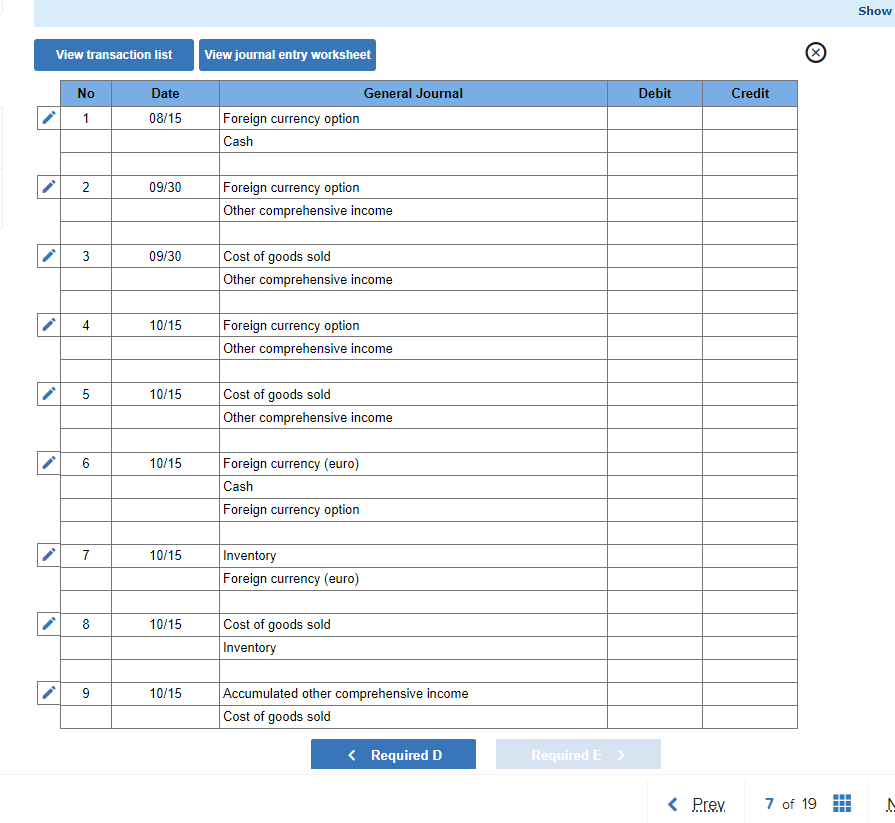The width and height of the screenshot is (895, 823).
Task: Select entry 7 Foreign currency (euro) row
Action: tap(413, 579)
